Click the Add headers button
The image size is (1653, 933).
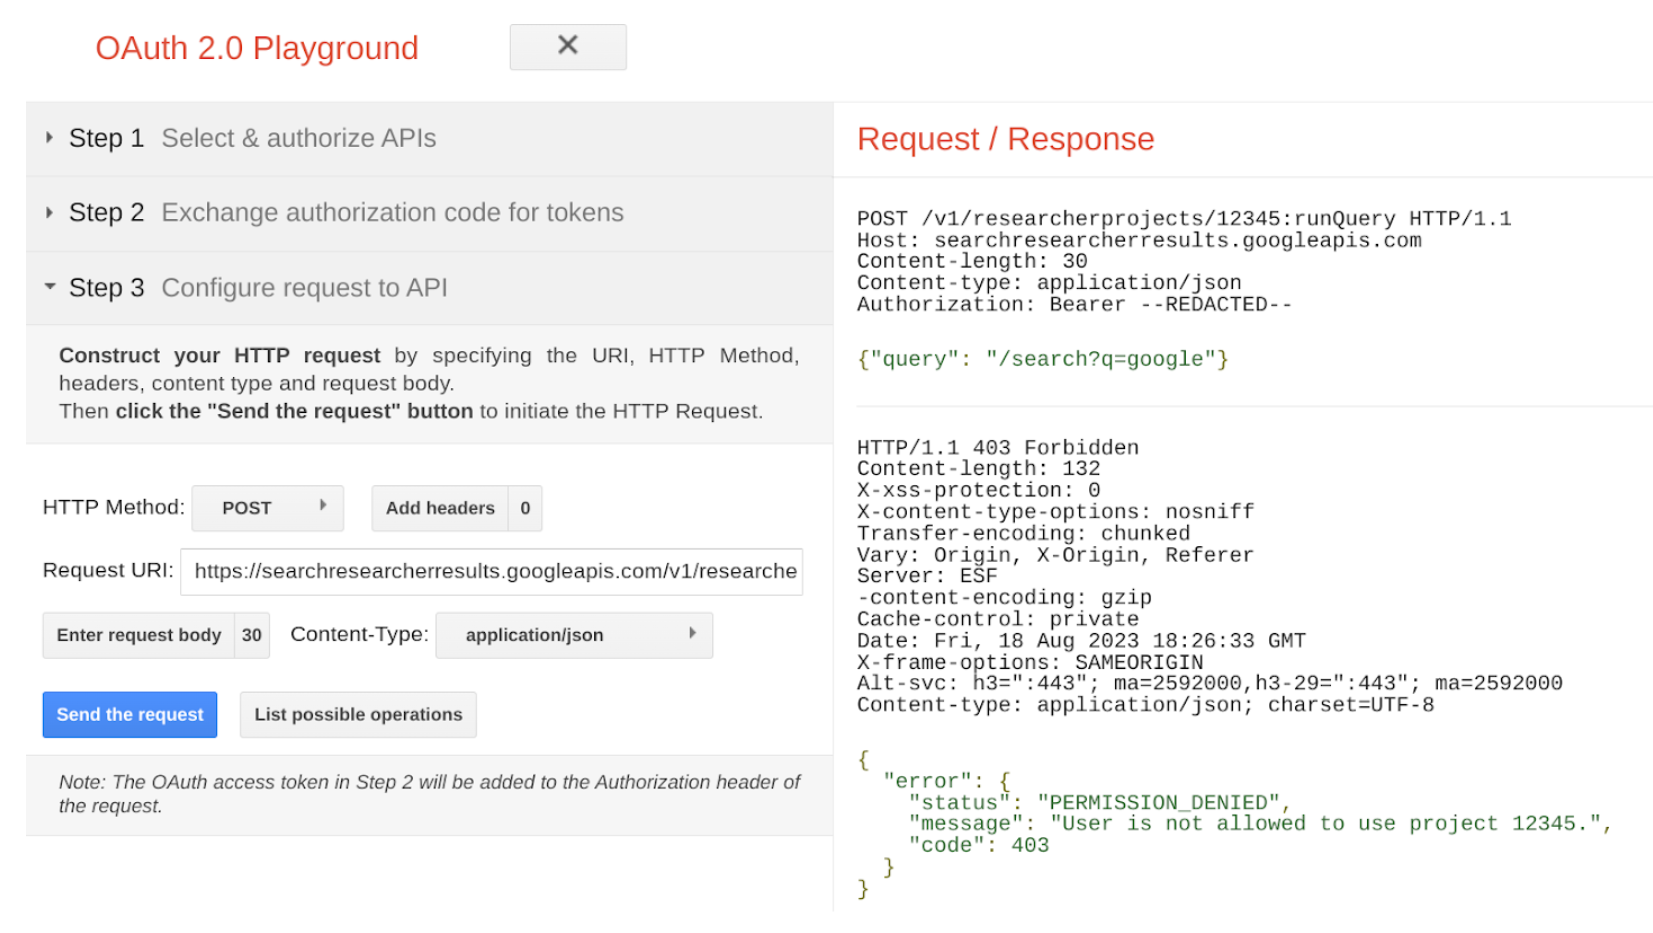pos(457,508)
